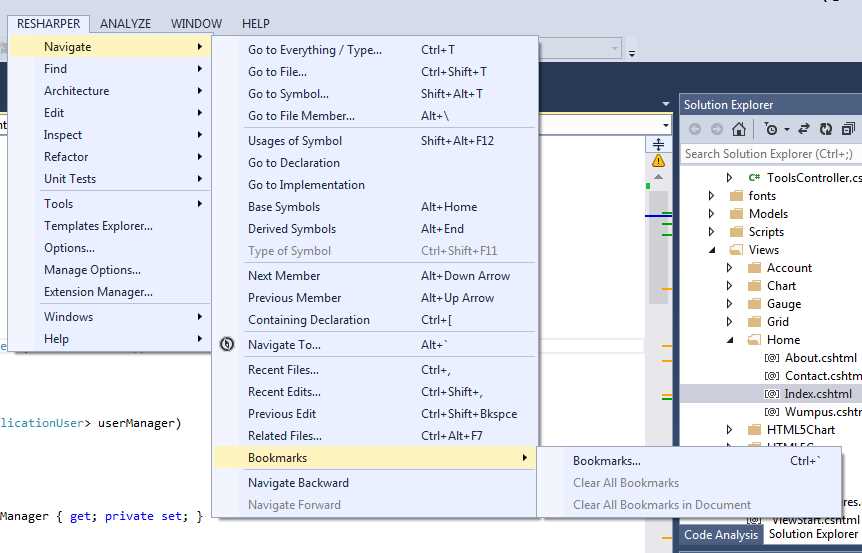Click the yellow warning marker icon
This screenshot has height=553, width=862.
point(658,161)
